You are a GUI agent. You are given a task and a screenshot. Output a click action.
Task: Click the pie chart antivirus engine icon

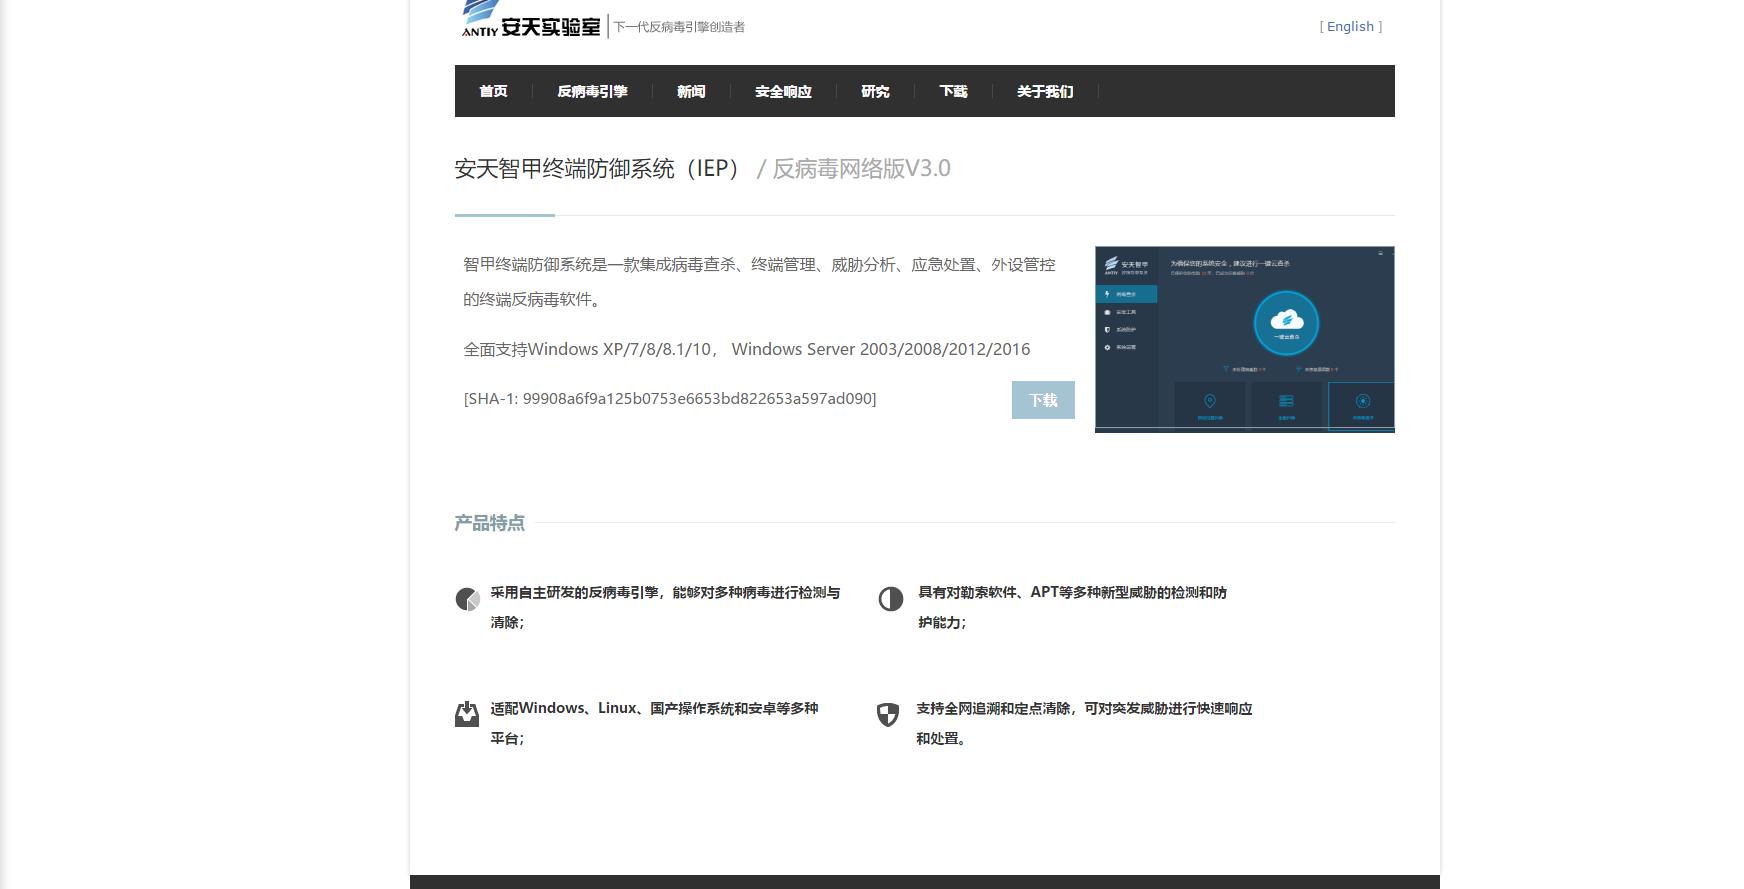point(467,599)
